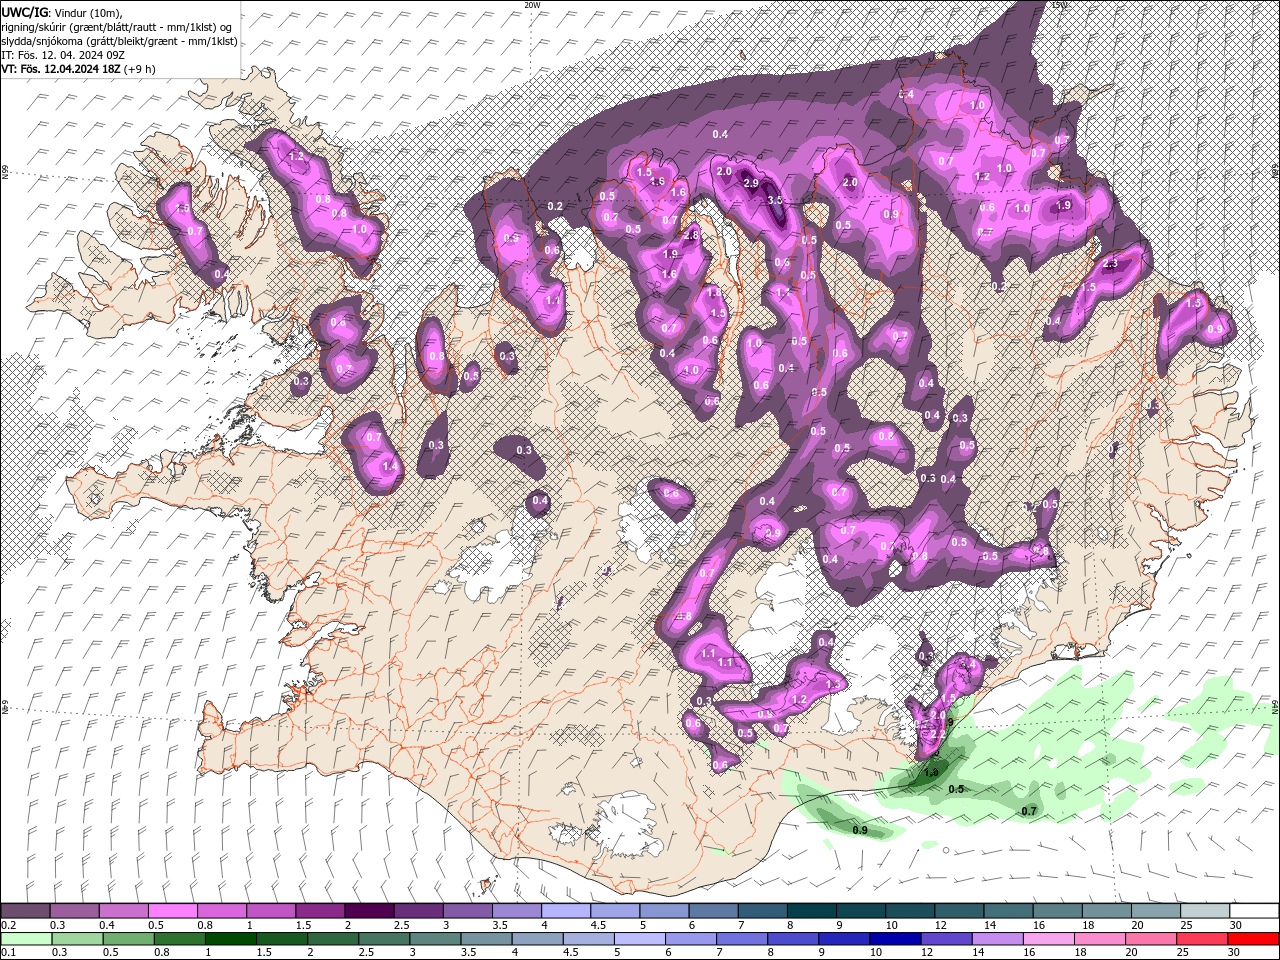Click the '3.5' label in the snow legend row

coord(500,925)
